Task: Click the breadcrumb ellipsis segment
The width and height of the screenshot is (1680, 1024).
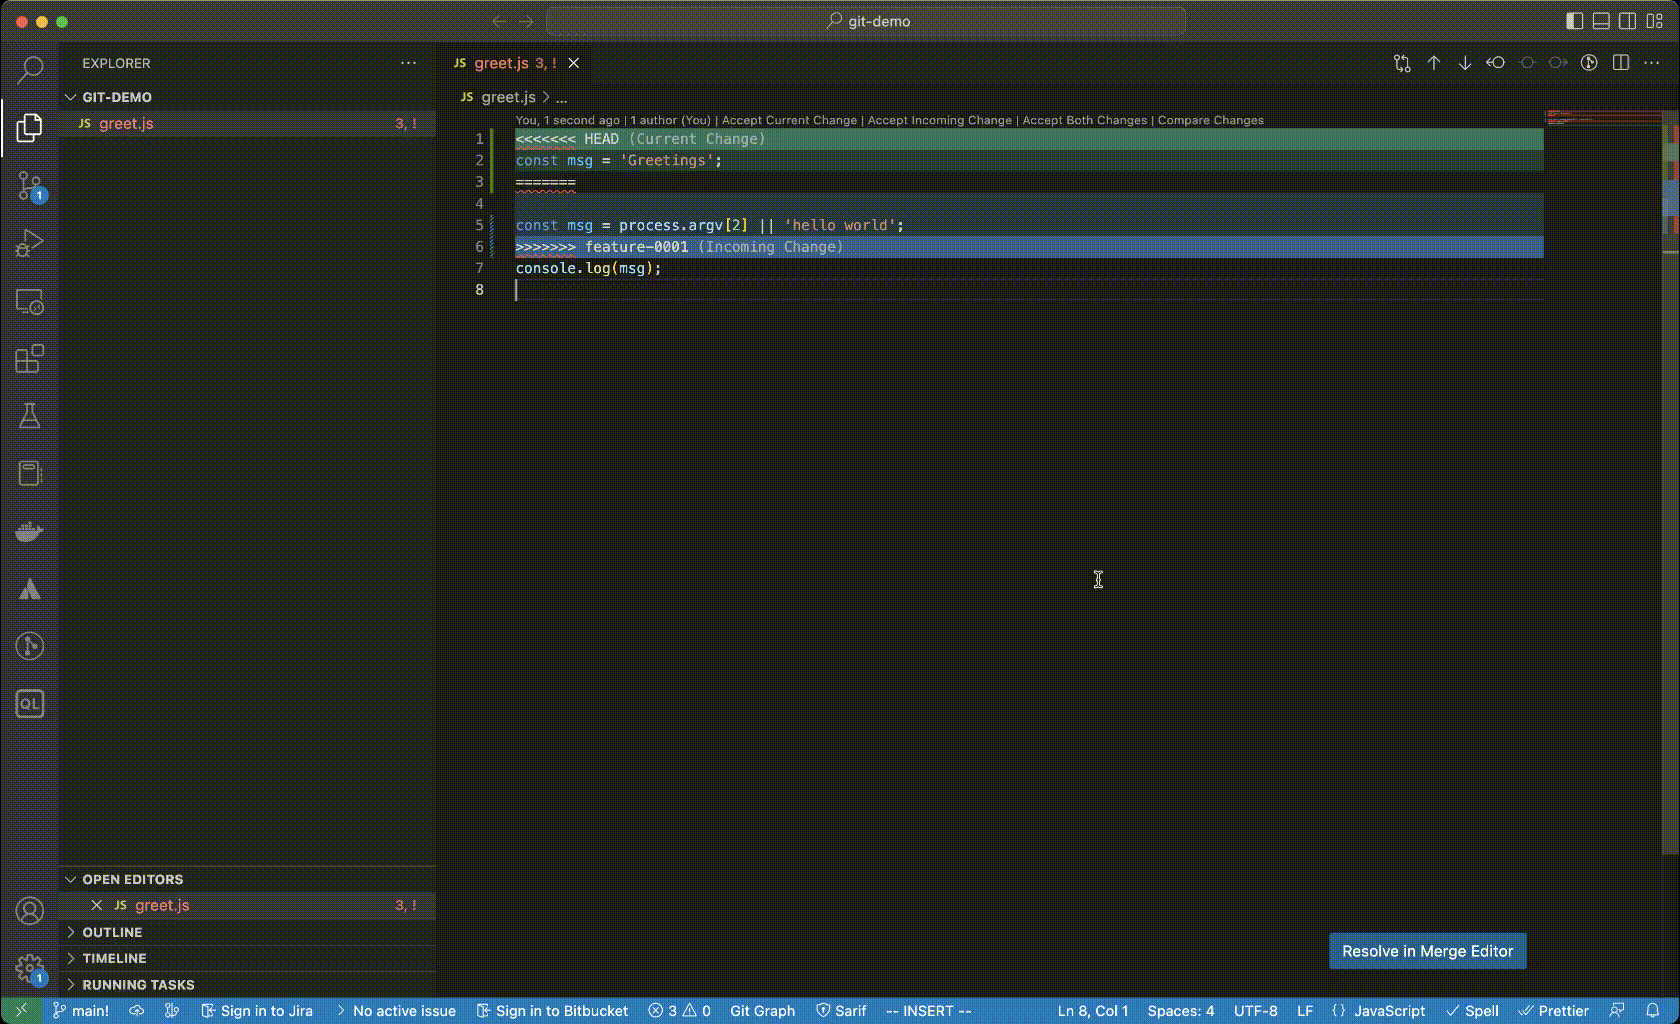Action: point(562,97)
